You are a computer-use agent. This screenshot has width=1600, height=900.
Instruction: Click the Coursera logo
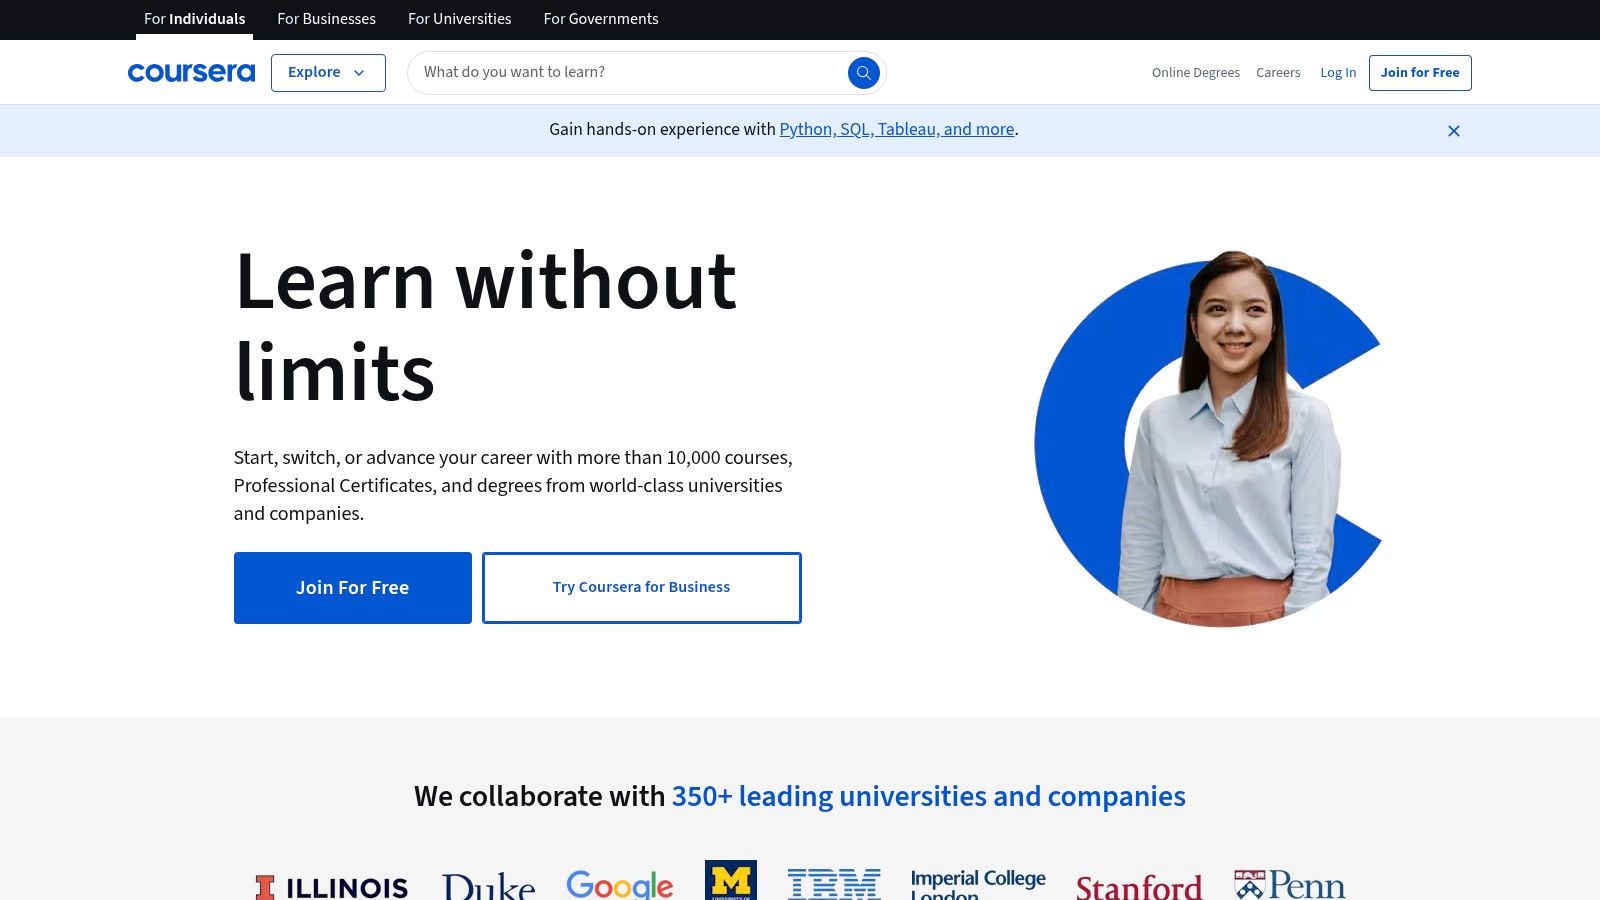point(191,73)
